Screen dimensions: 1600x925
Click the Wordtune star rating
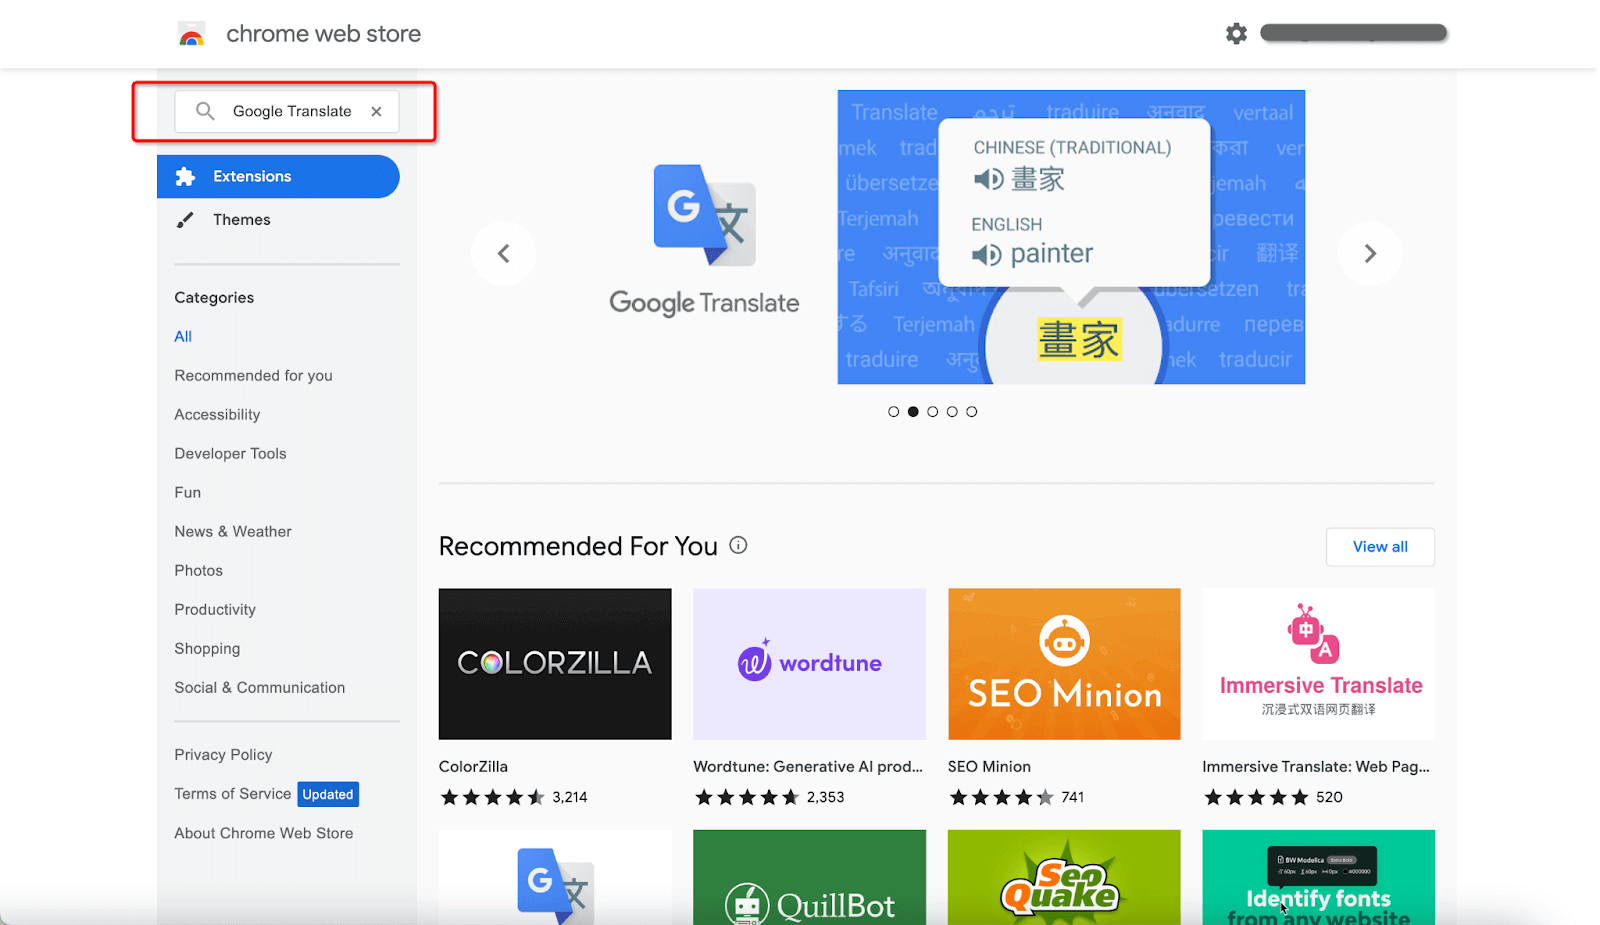click(747, 798)
